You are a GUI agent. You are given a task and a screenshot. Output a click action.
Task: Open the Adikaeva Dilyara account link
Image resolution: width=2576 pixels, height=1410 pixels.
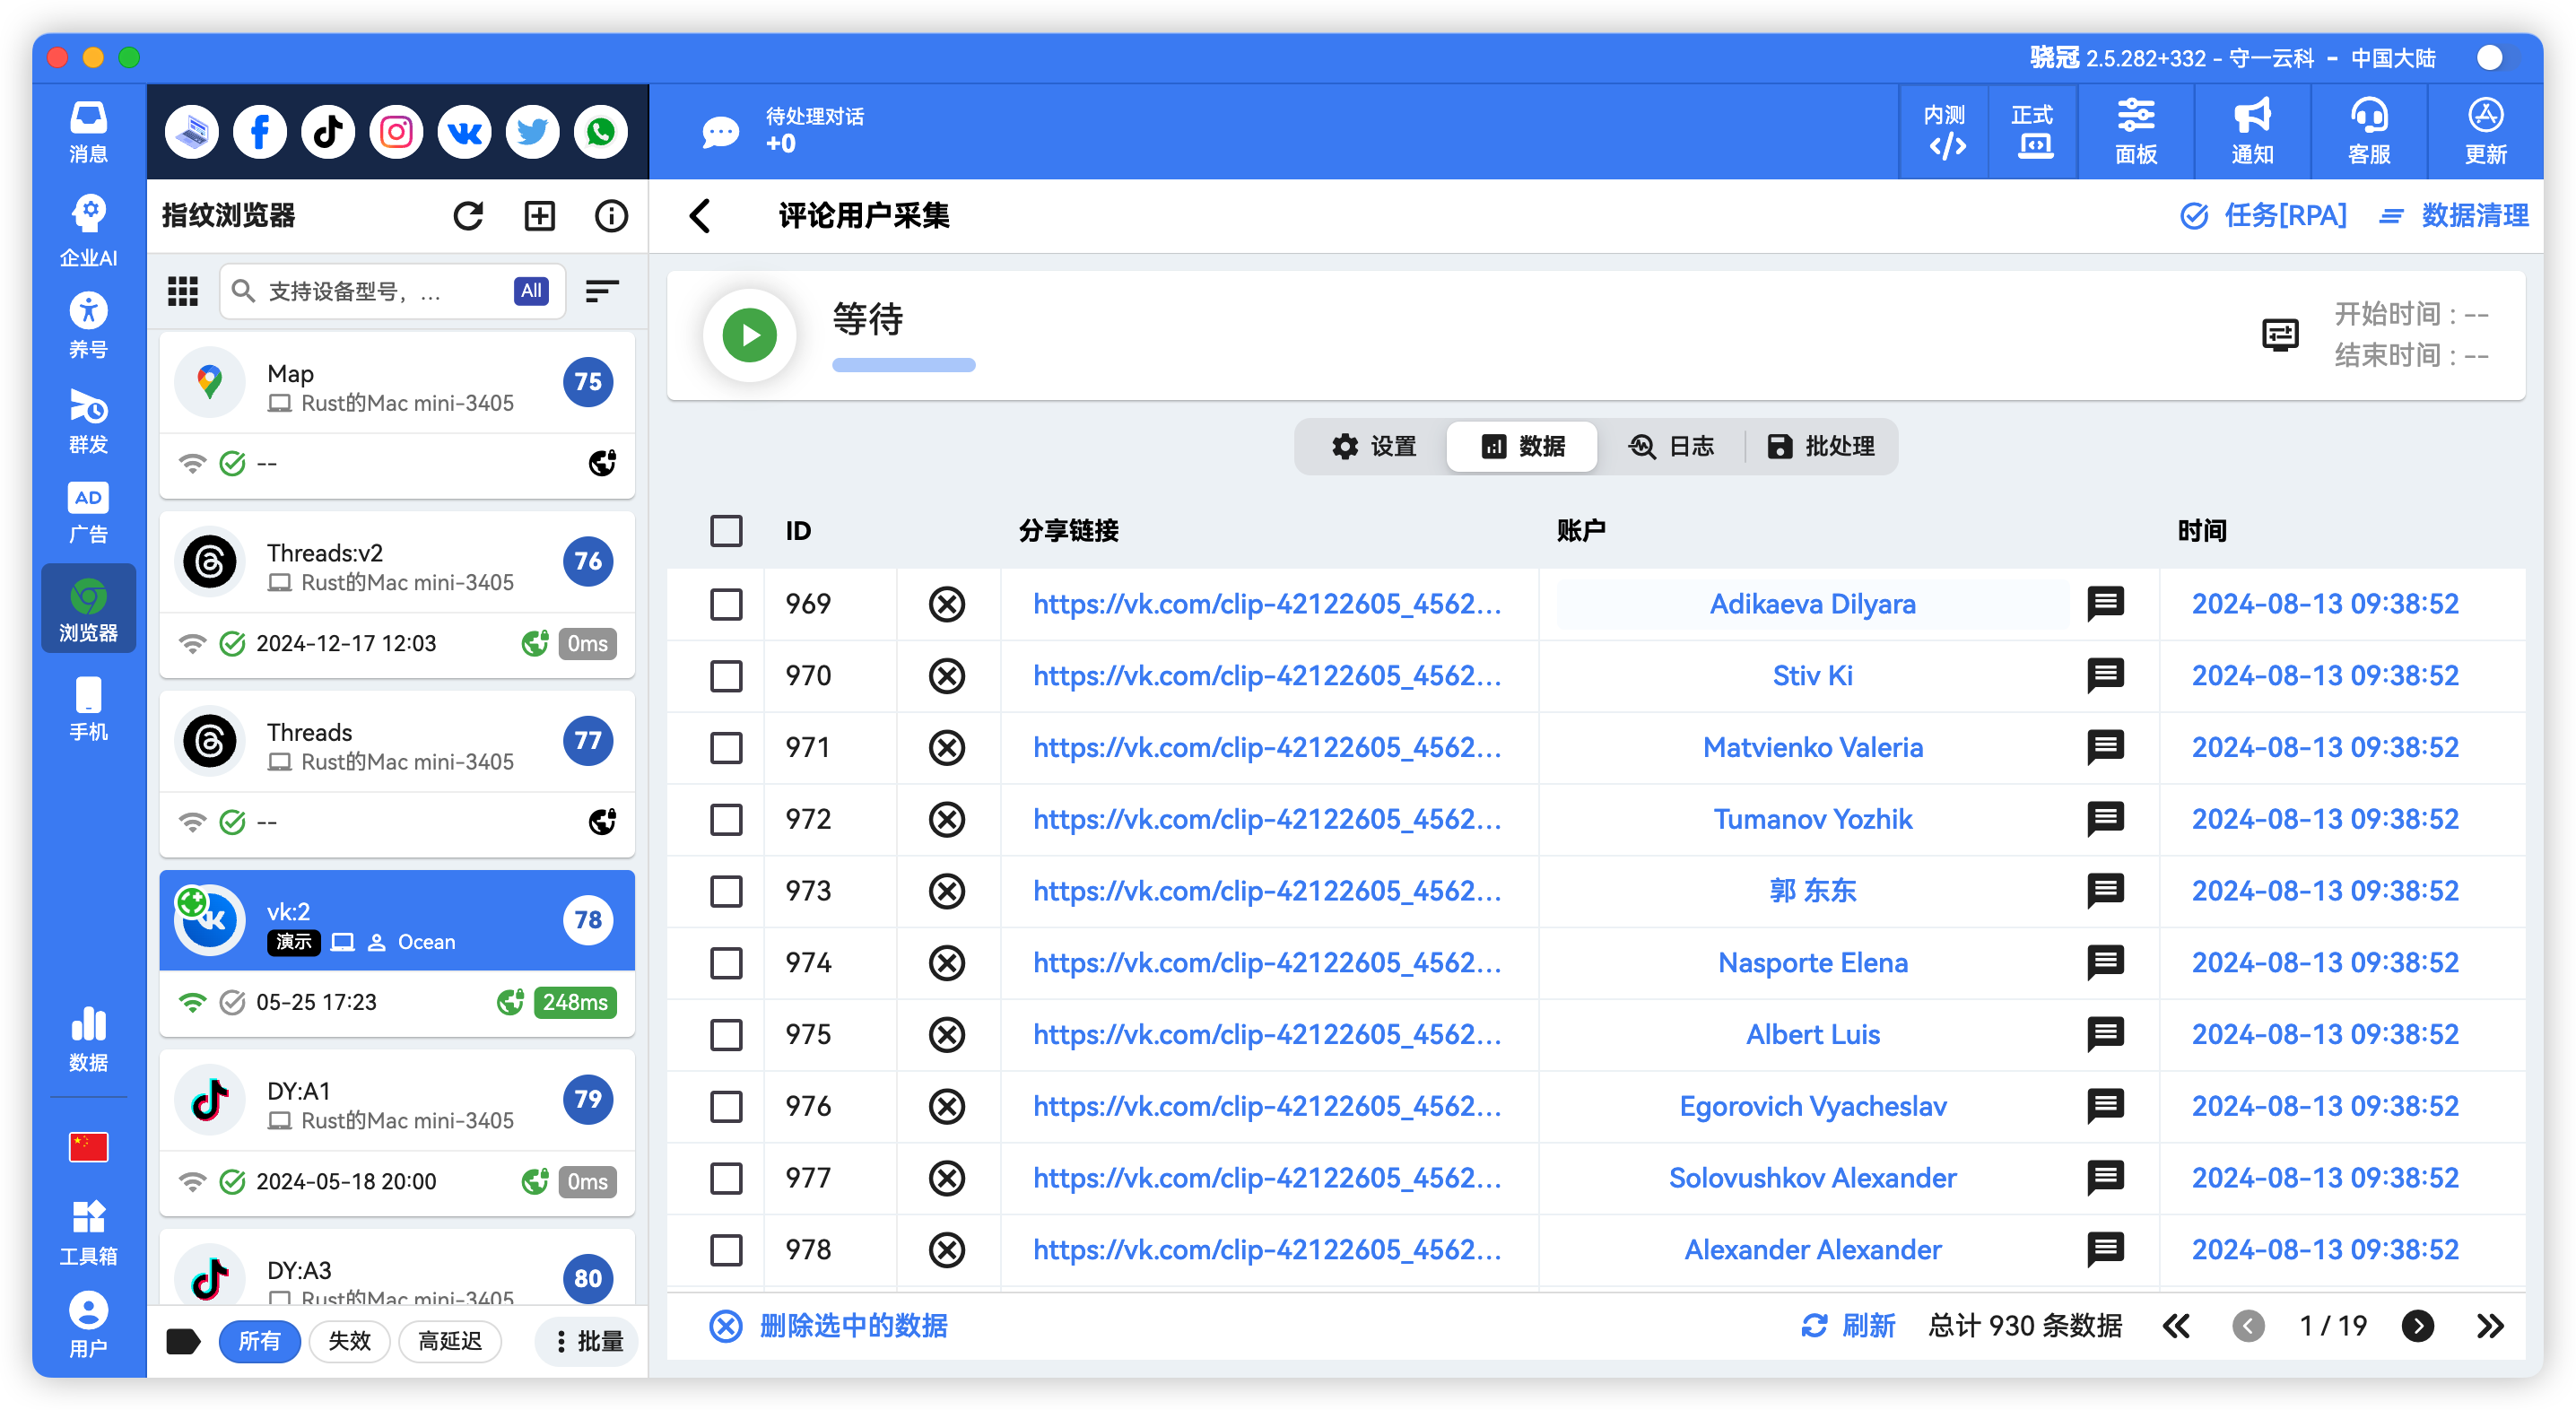coord(1813,603)
